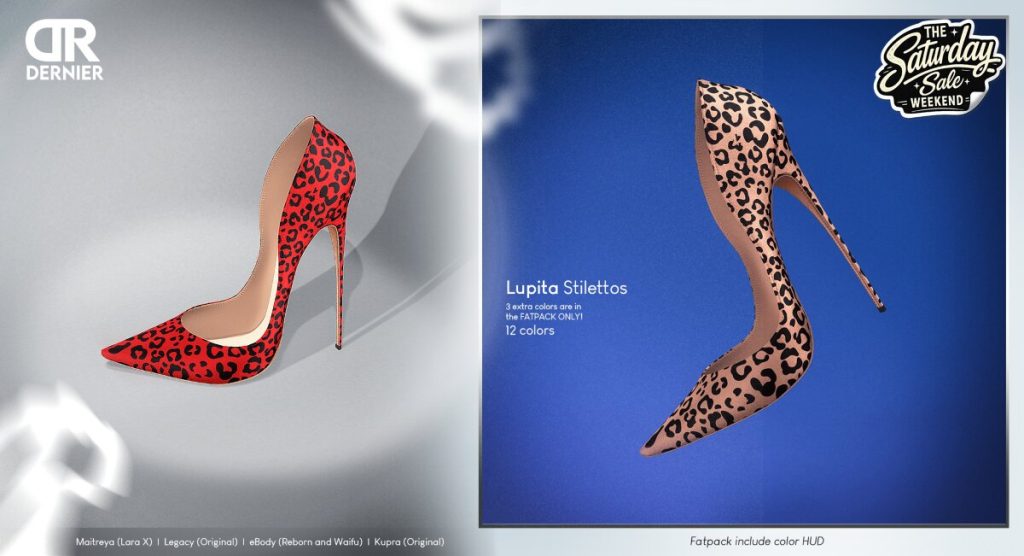Click the Fatpack include color HUD caption

point(757,541)
